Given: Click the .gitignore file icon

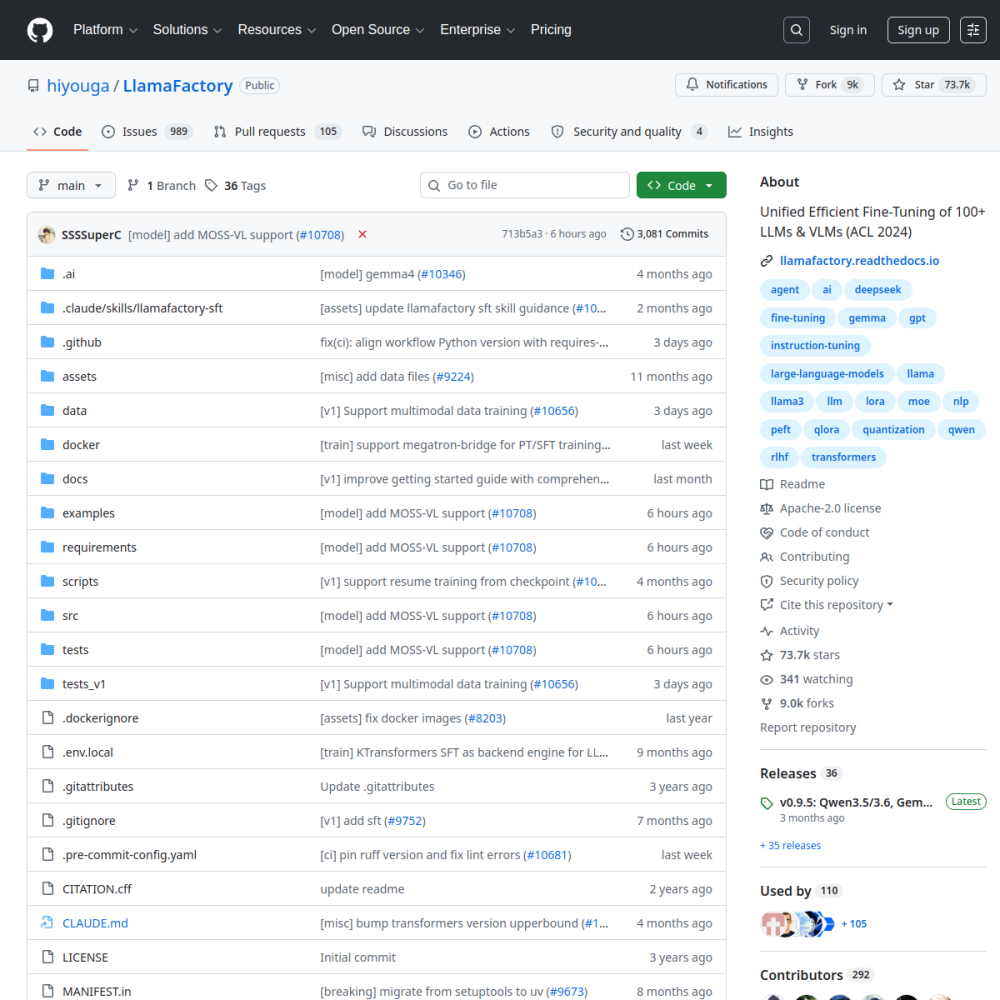Looking at the screenshot, I should point(47,820).
